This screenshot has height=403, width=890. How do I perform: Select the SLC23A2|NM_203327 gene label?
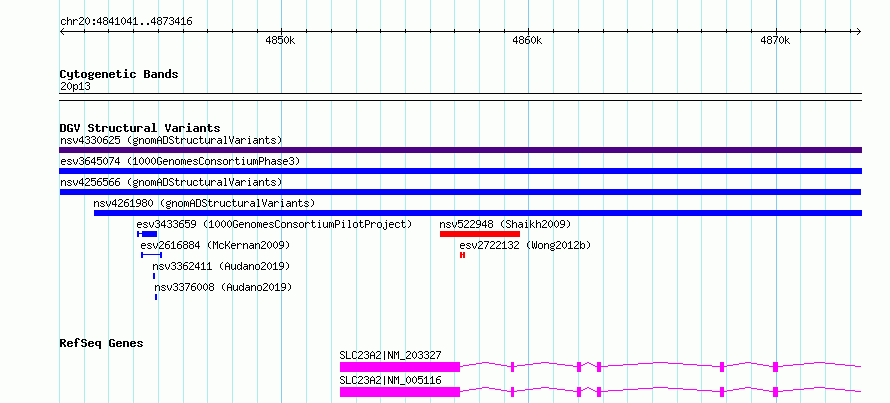pos(391,355)
